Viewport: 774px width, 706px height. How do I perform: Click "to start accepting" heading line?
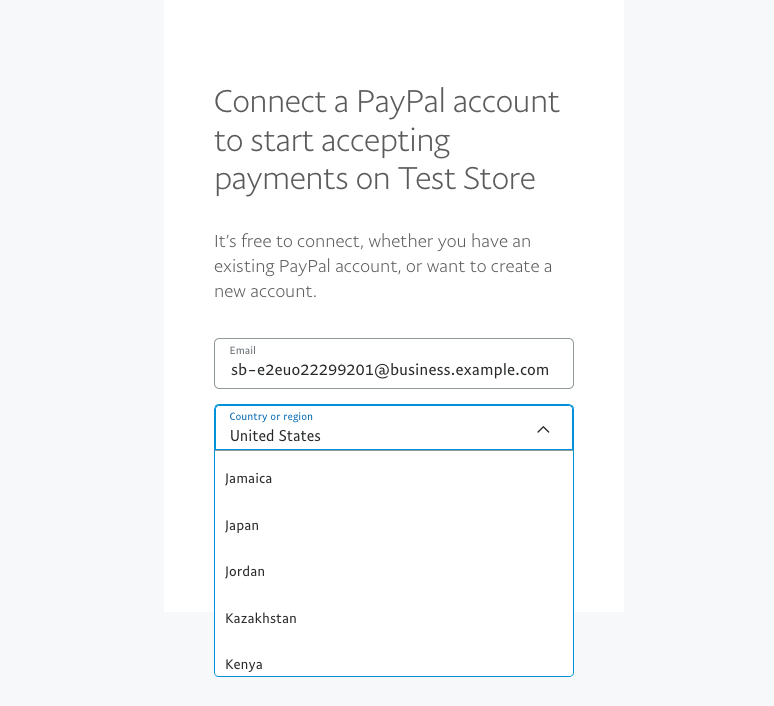click(332, 140)
